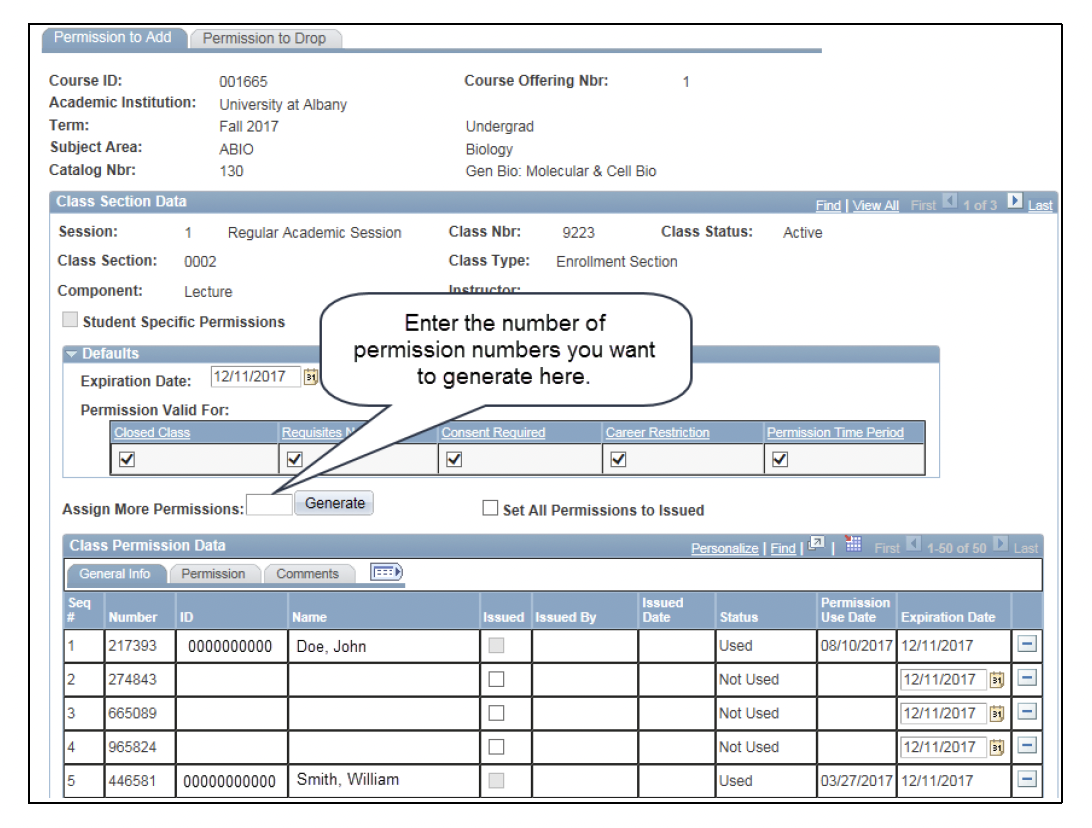Switch to Permission to Drop tab
The image size is (1092, 828).
[x=264, y=38]
